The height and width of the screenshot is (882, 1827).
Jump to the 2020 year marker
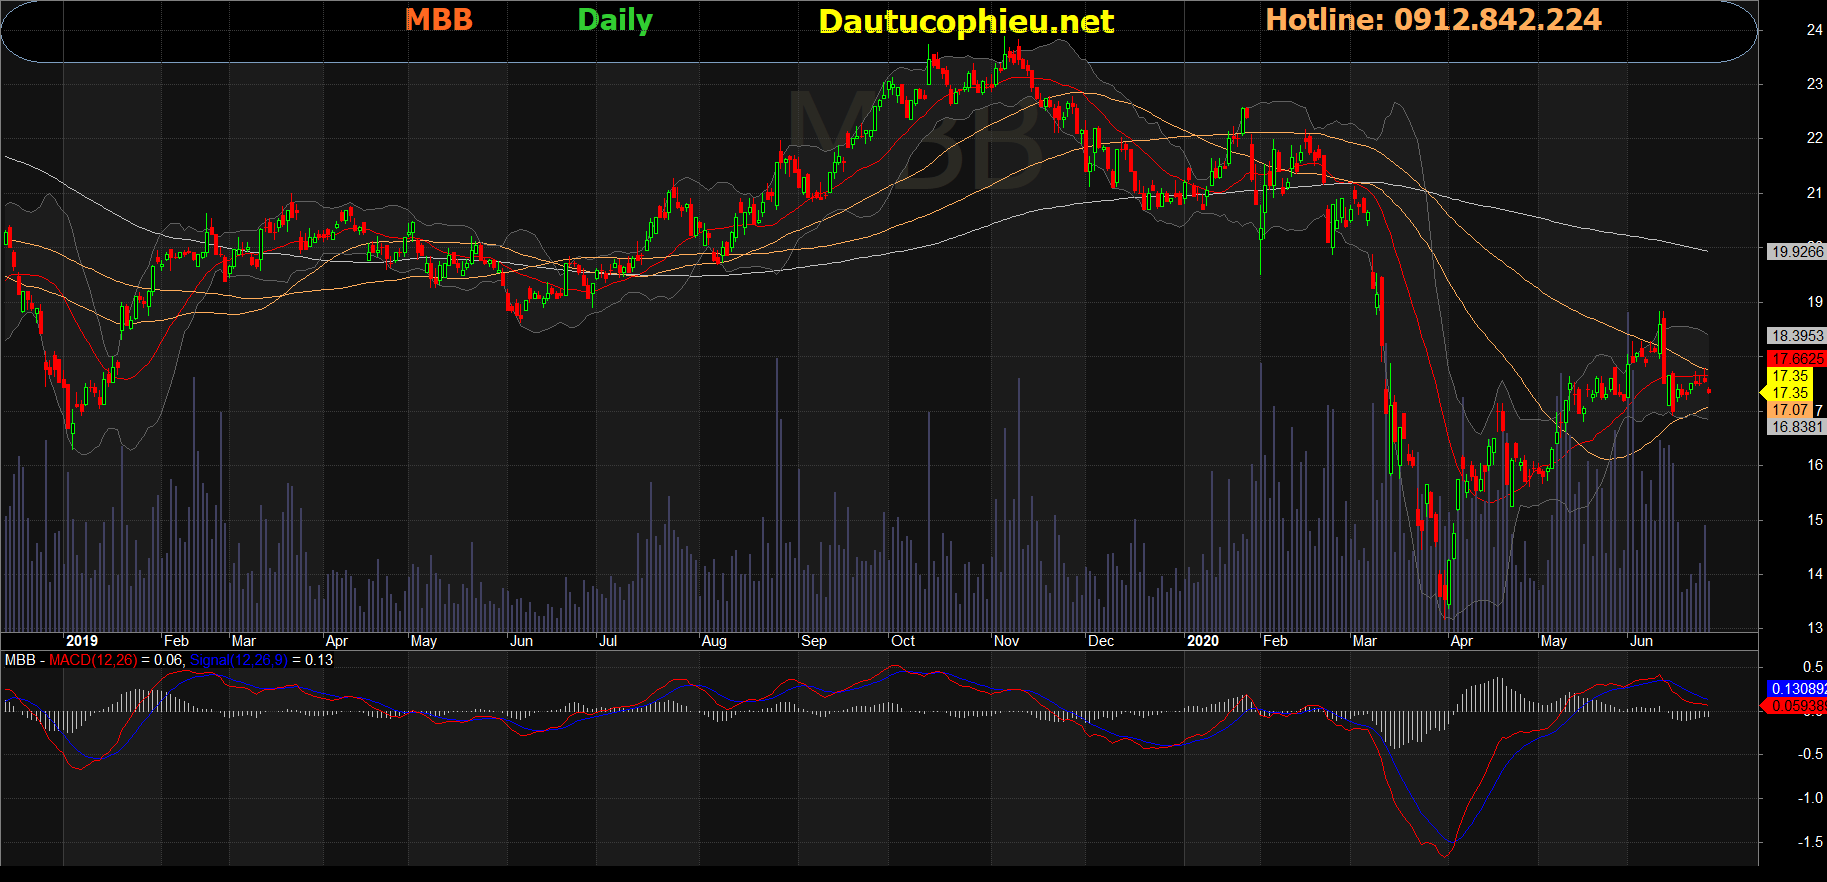click(x=1202, y=641)
